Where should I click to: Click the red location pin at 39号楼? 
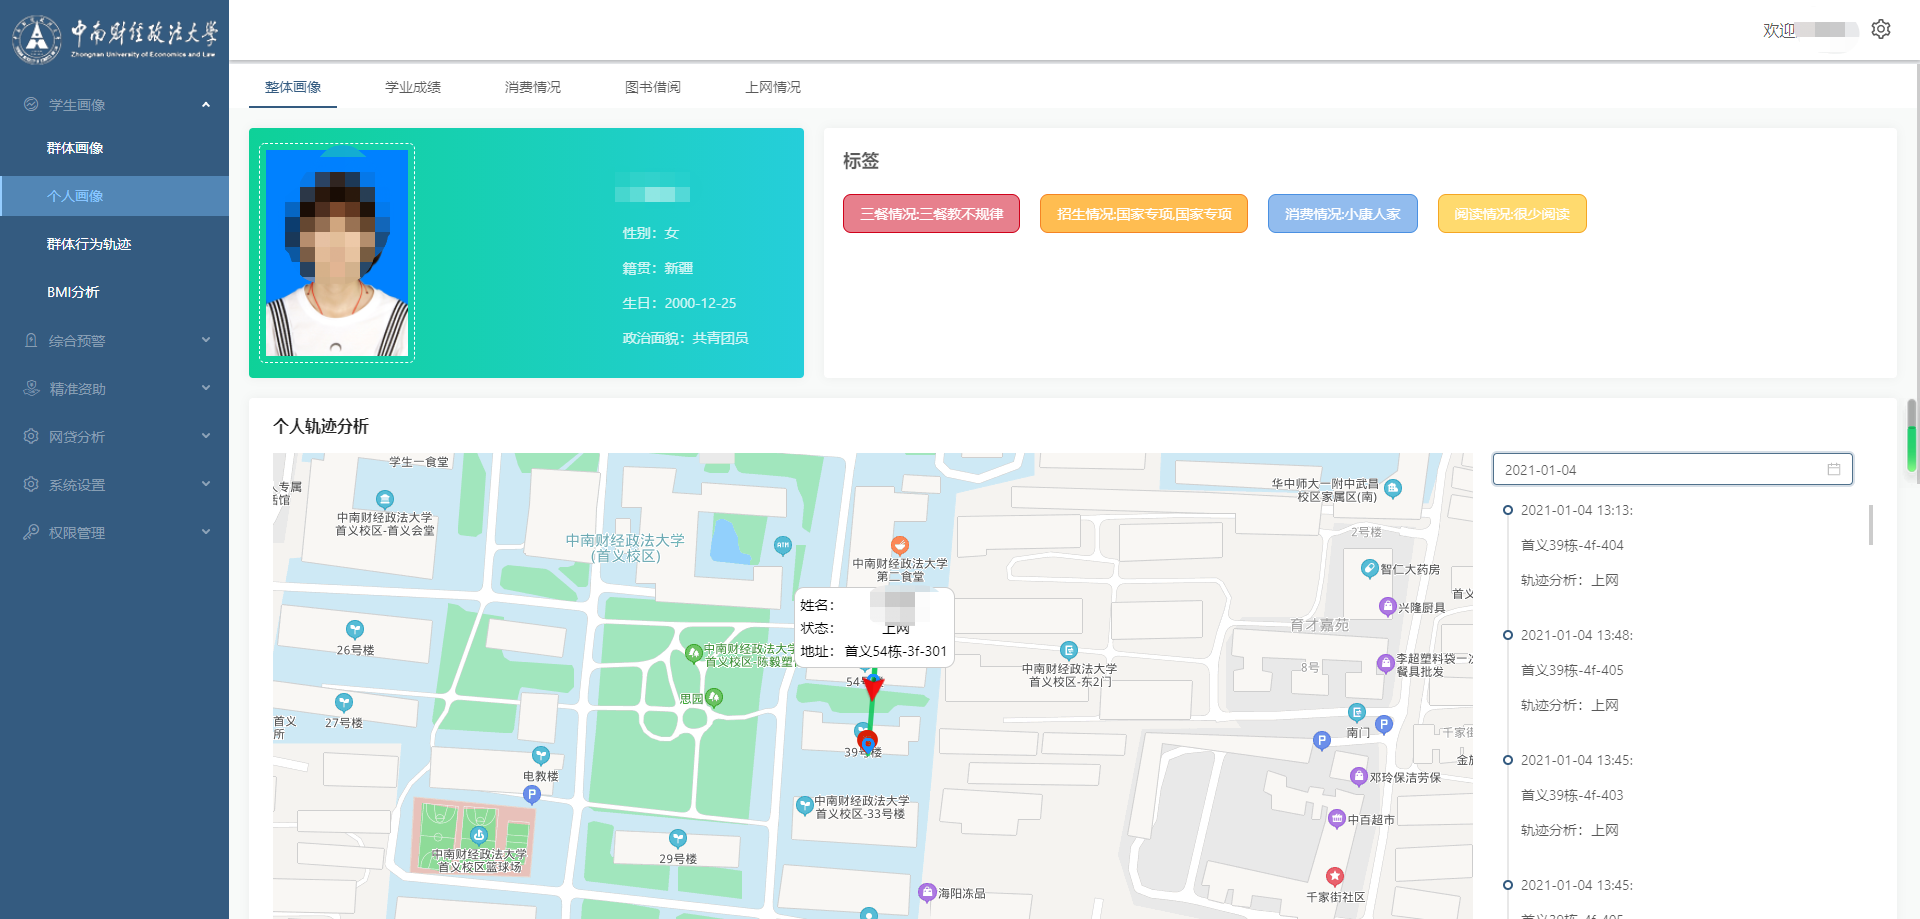(868, 741)
